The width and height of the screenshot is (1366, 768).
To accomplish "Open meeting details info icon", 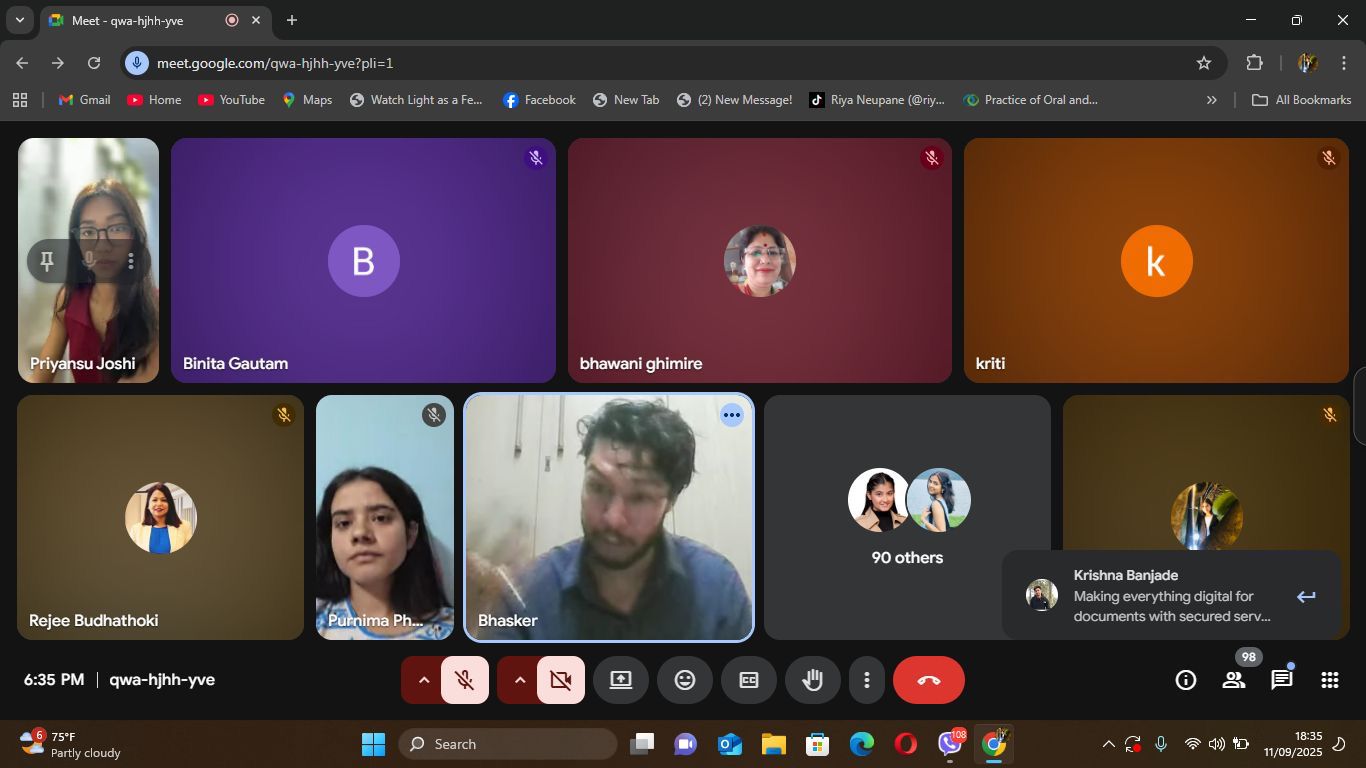I will point(1185,680).
